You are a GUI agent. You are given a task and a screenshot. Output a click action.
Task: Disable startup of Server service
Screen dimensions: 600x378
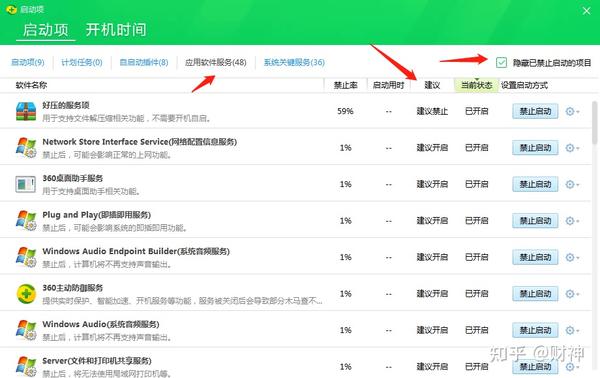coord(535,367)
